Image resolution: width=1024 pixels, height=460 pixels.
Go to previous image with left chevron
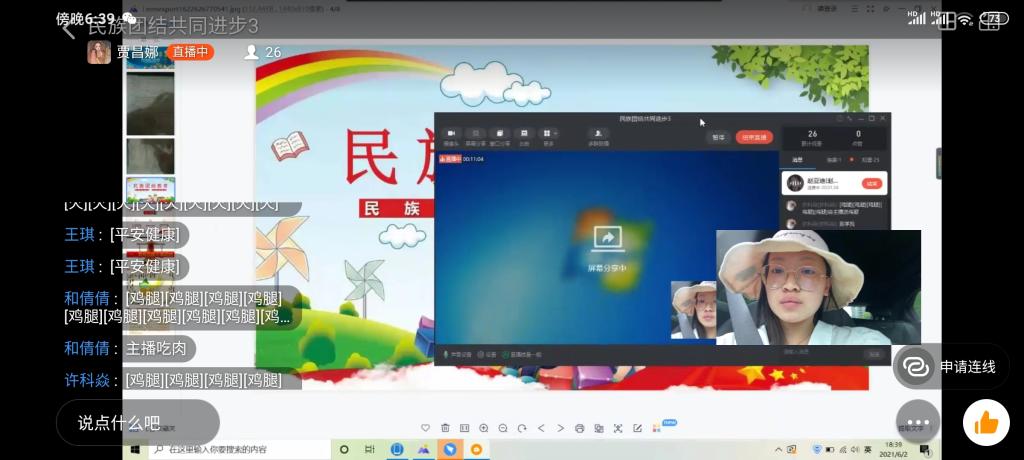[542, 428]
